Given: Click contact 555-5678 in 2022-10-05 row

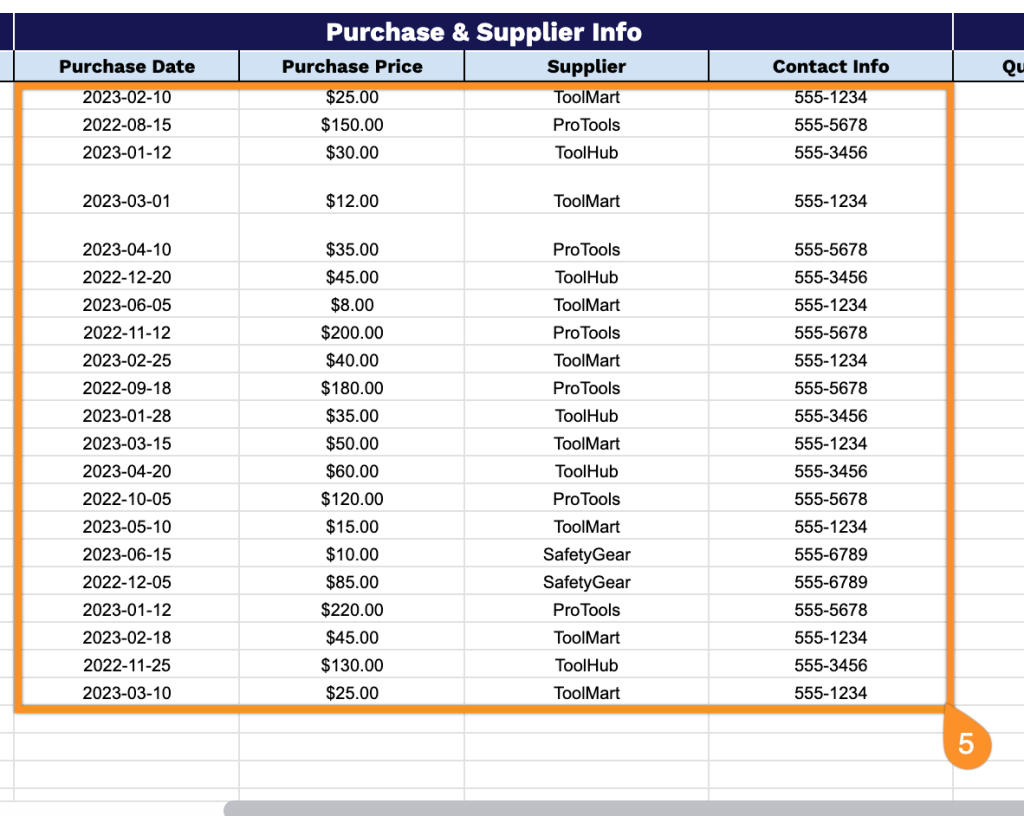Looking at the screenshot, I should point(831,499).
